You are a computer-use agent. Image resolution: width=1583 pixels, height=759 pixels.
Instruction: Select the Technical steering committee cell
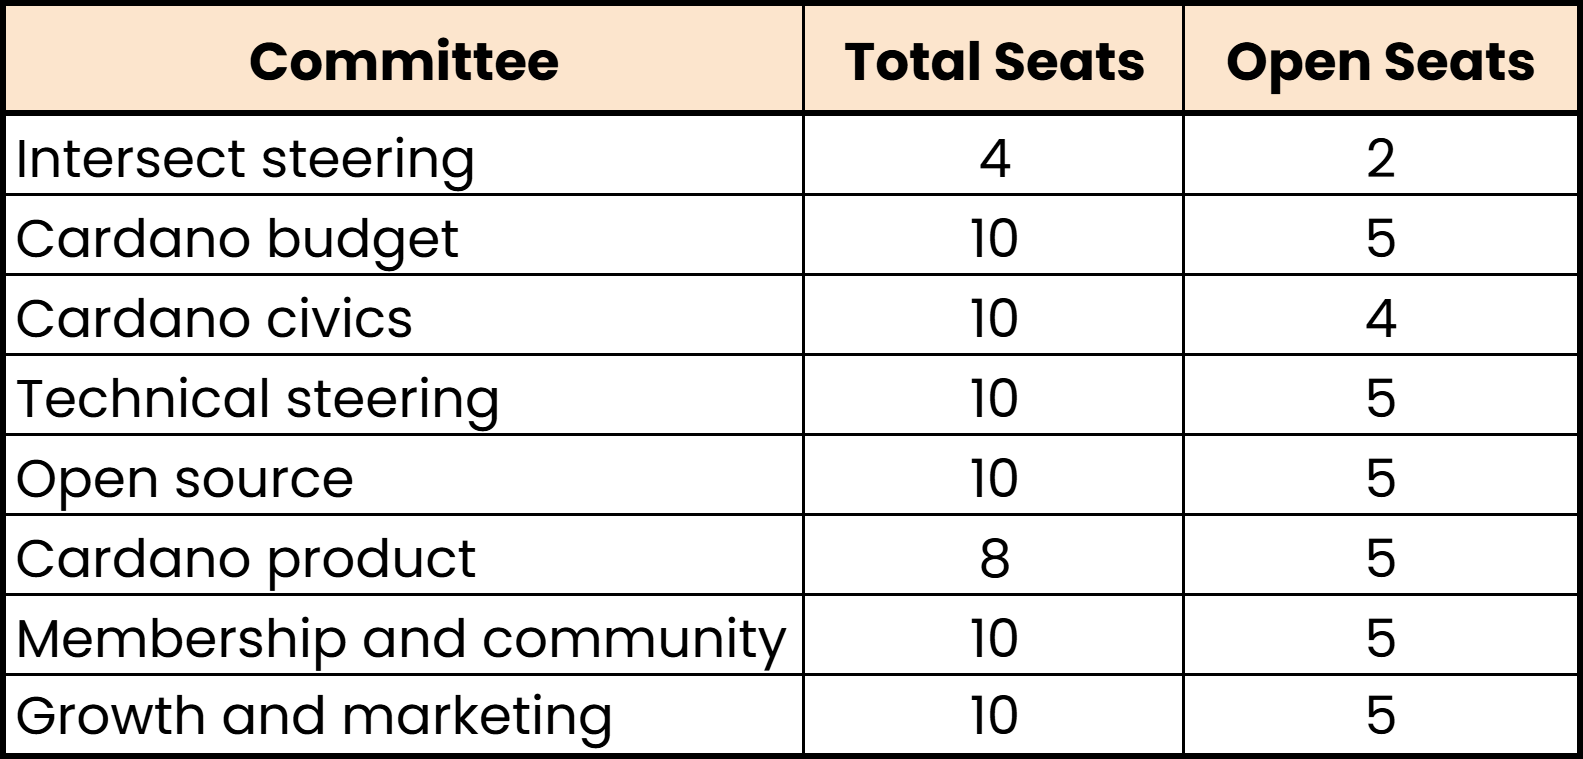pos(257,398)
